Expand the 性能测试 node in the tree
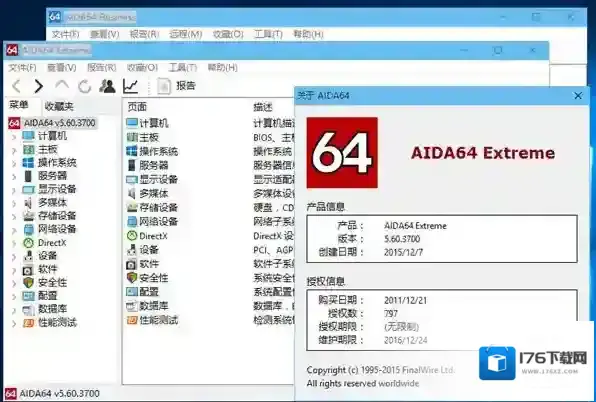The height and width of the screenshot is (402, 596). (14, 323)
